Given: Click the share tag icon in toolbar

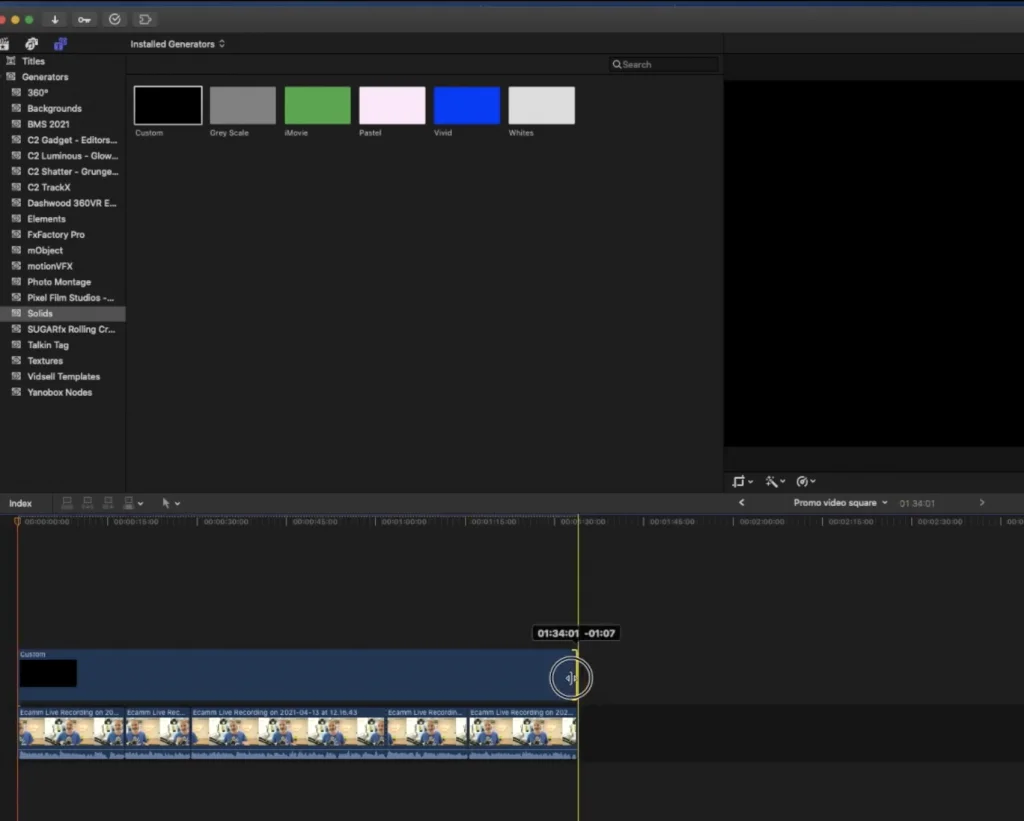Looking at the screenshot, I should 145,20.
